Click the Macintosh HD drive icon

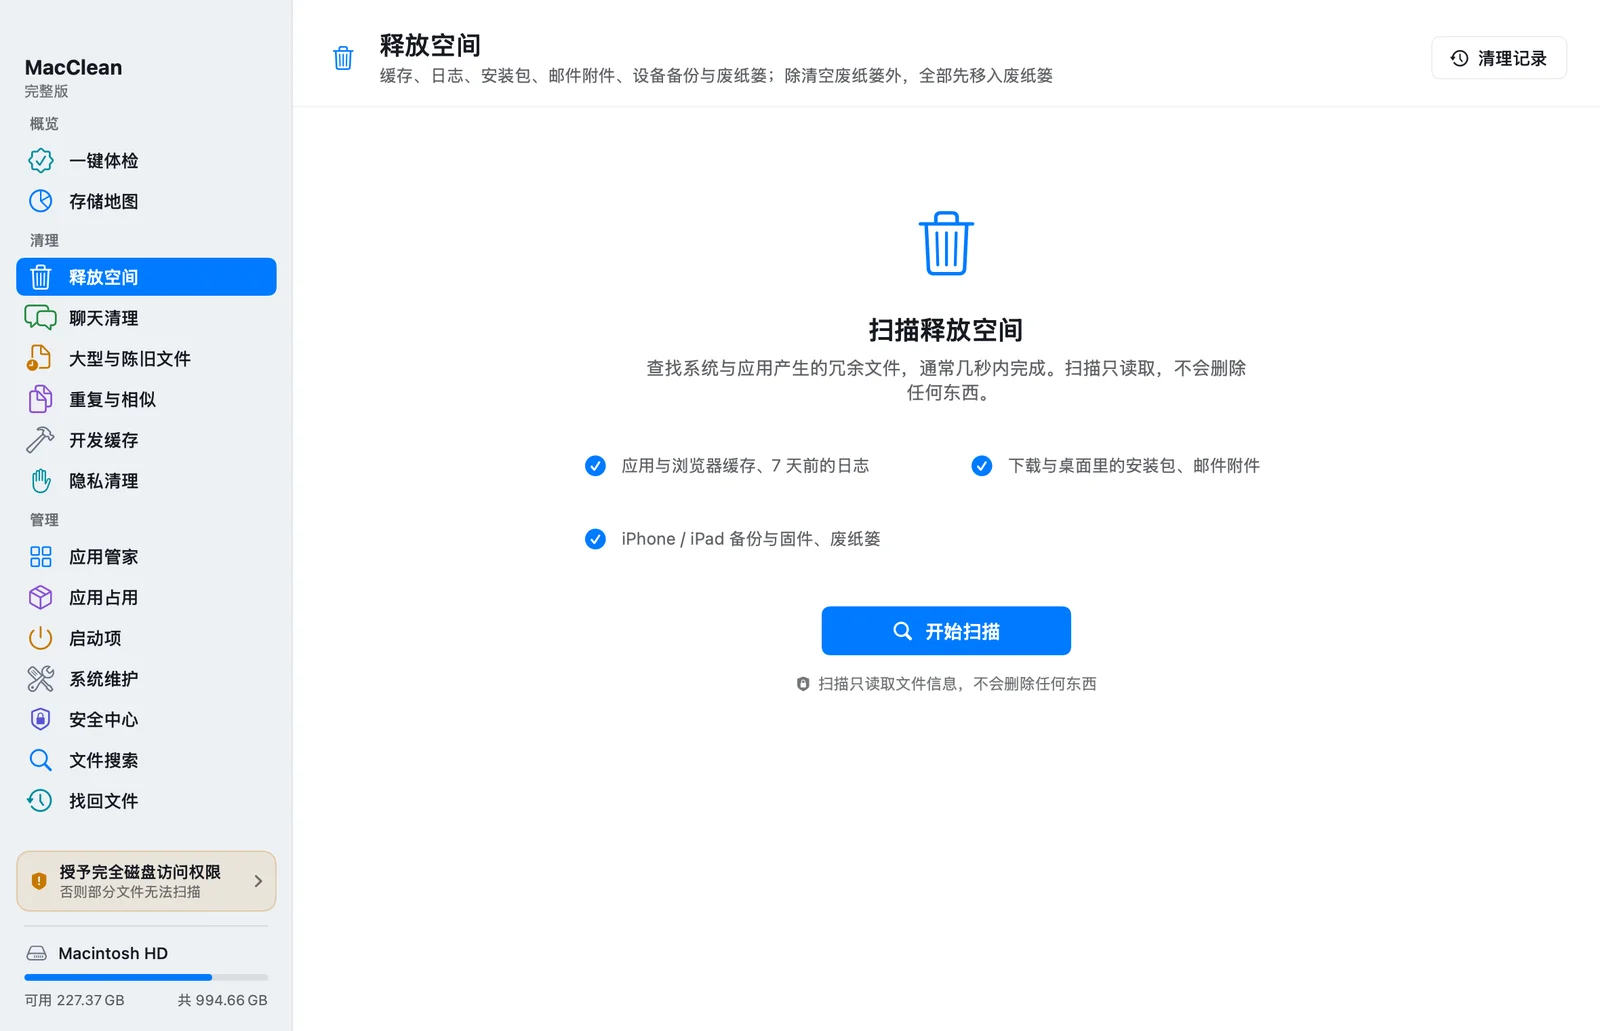pyautogui.click(x=37, y=953)
